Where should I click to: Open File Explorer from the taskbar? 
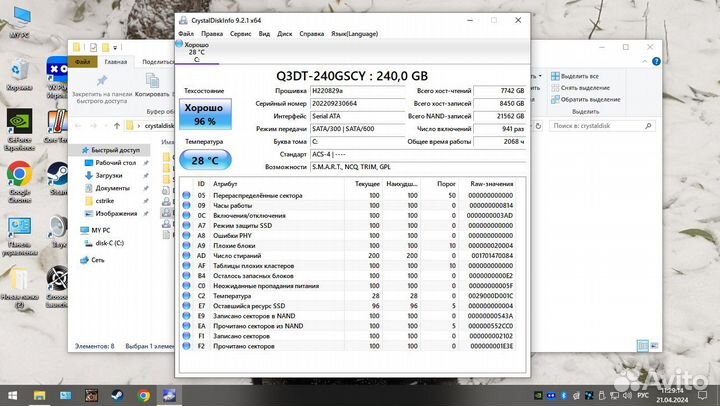pyautogui.click(x=39, y=395)
